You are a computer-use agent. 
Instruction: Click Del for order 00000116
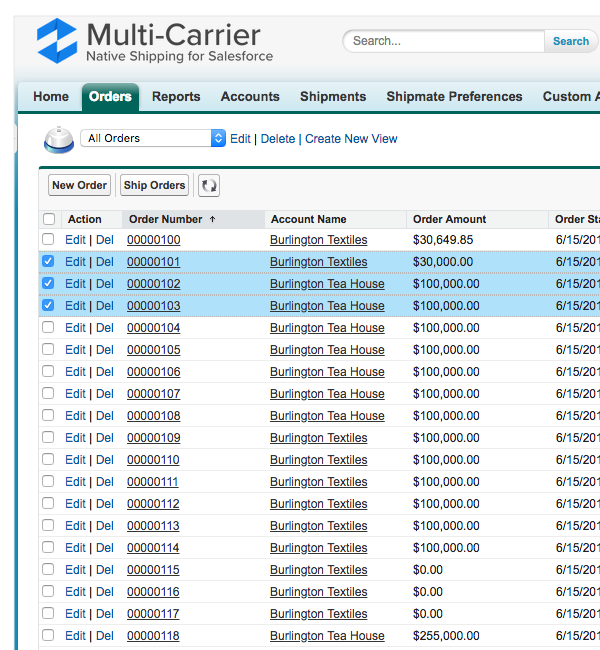(105, 592)
